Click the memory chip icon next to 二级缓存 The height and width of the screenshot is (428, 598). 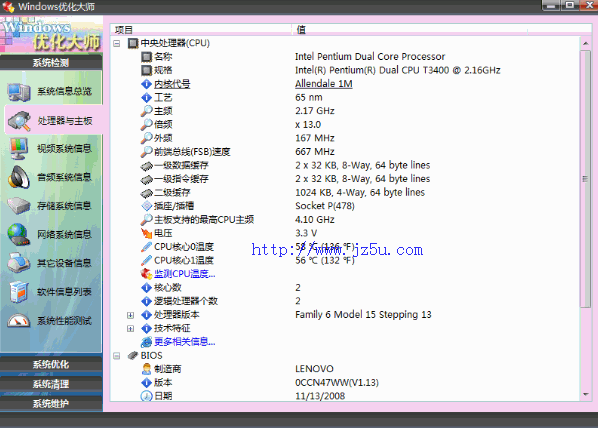click(x=146, y=193)
